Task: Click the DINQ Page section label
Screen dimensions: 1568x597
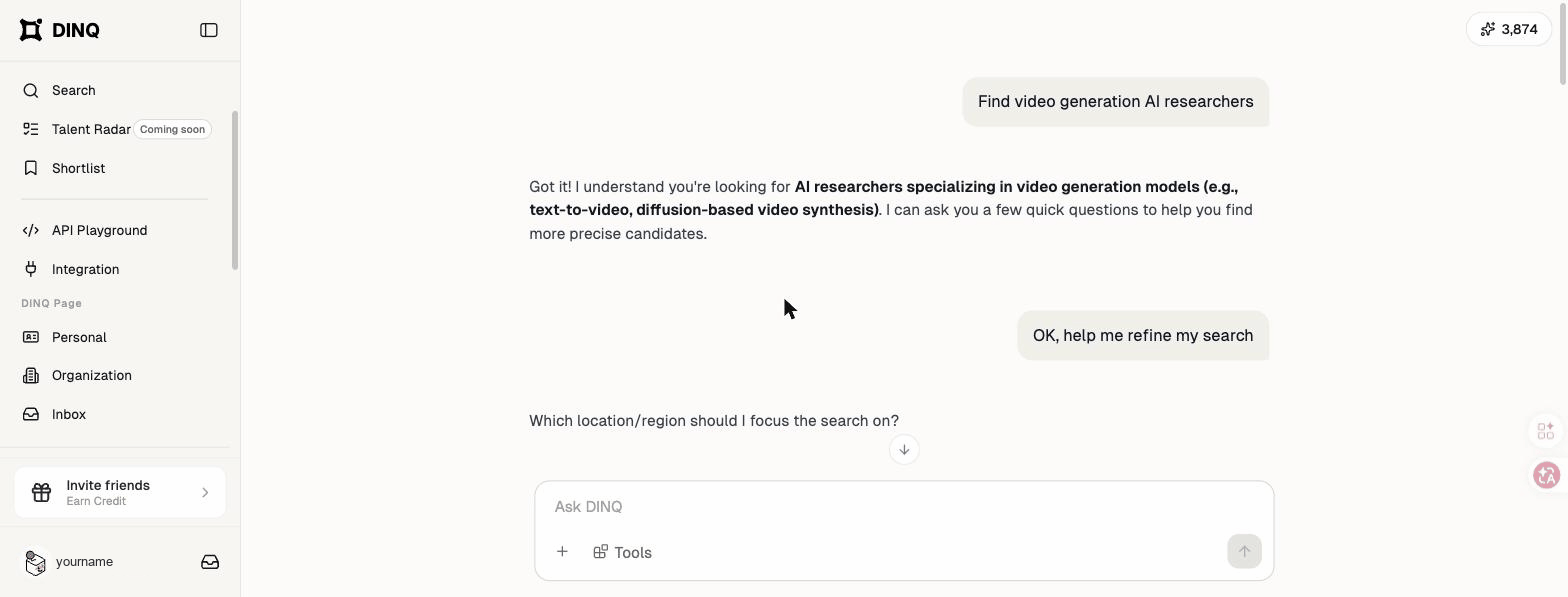Action: (51, 303)
